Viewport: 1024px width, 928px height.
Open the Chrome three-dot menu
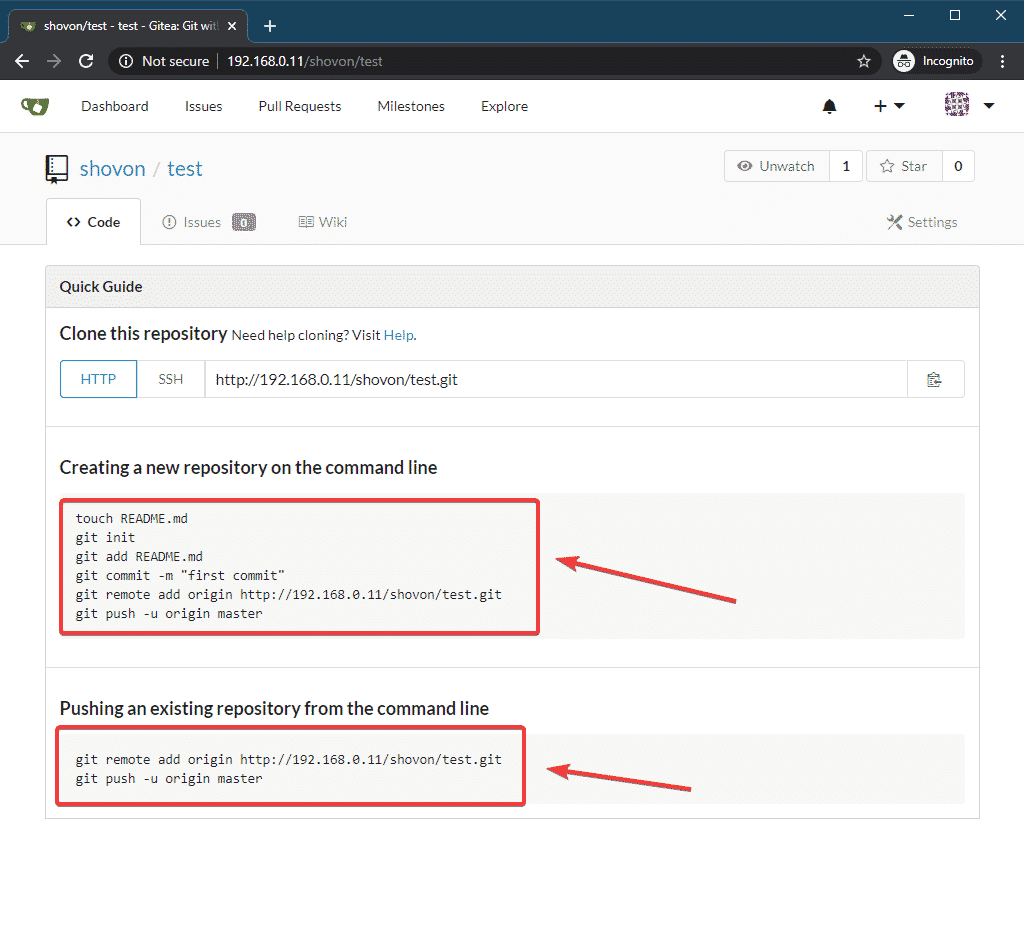[1002, 61]
